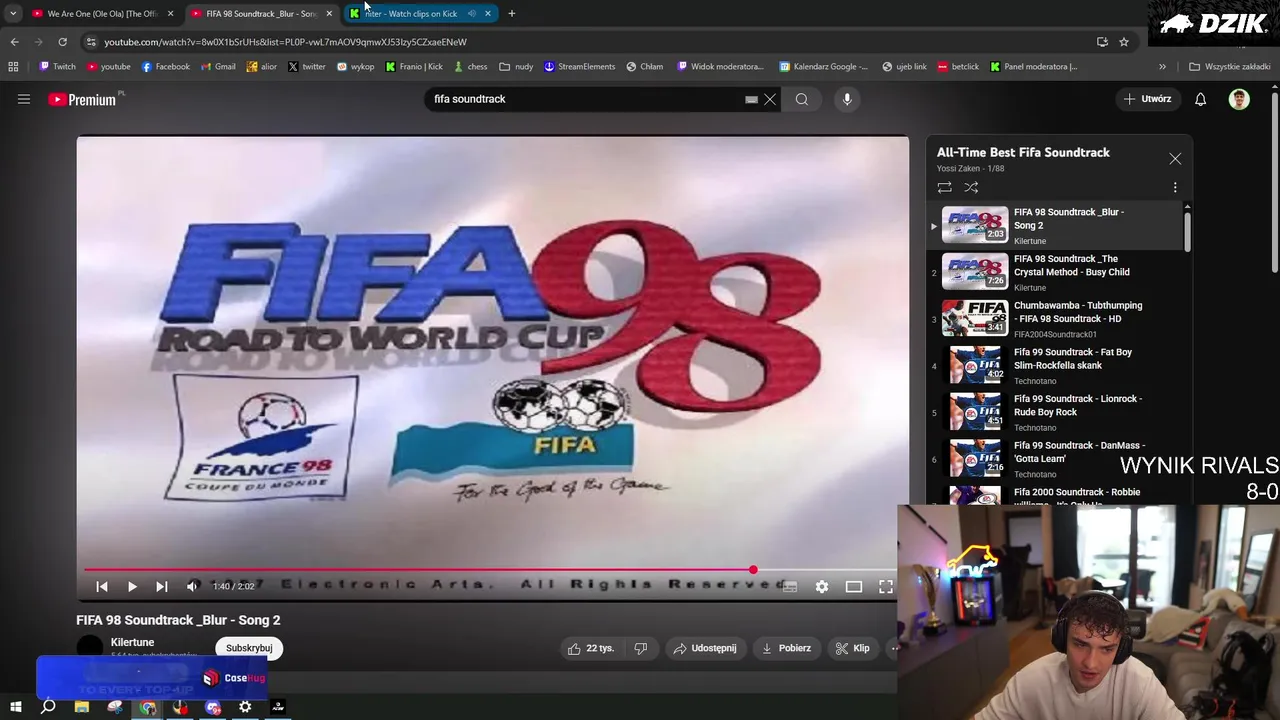Open the nudy bookmarks folder
This screenshot has width=1280, height=720.
(516, 67)
